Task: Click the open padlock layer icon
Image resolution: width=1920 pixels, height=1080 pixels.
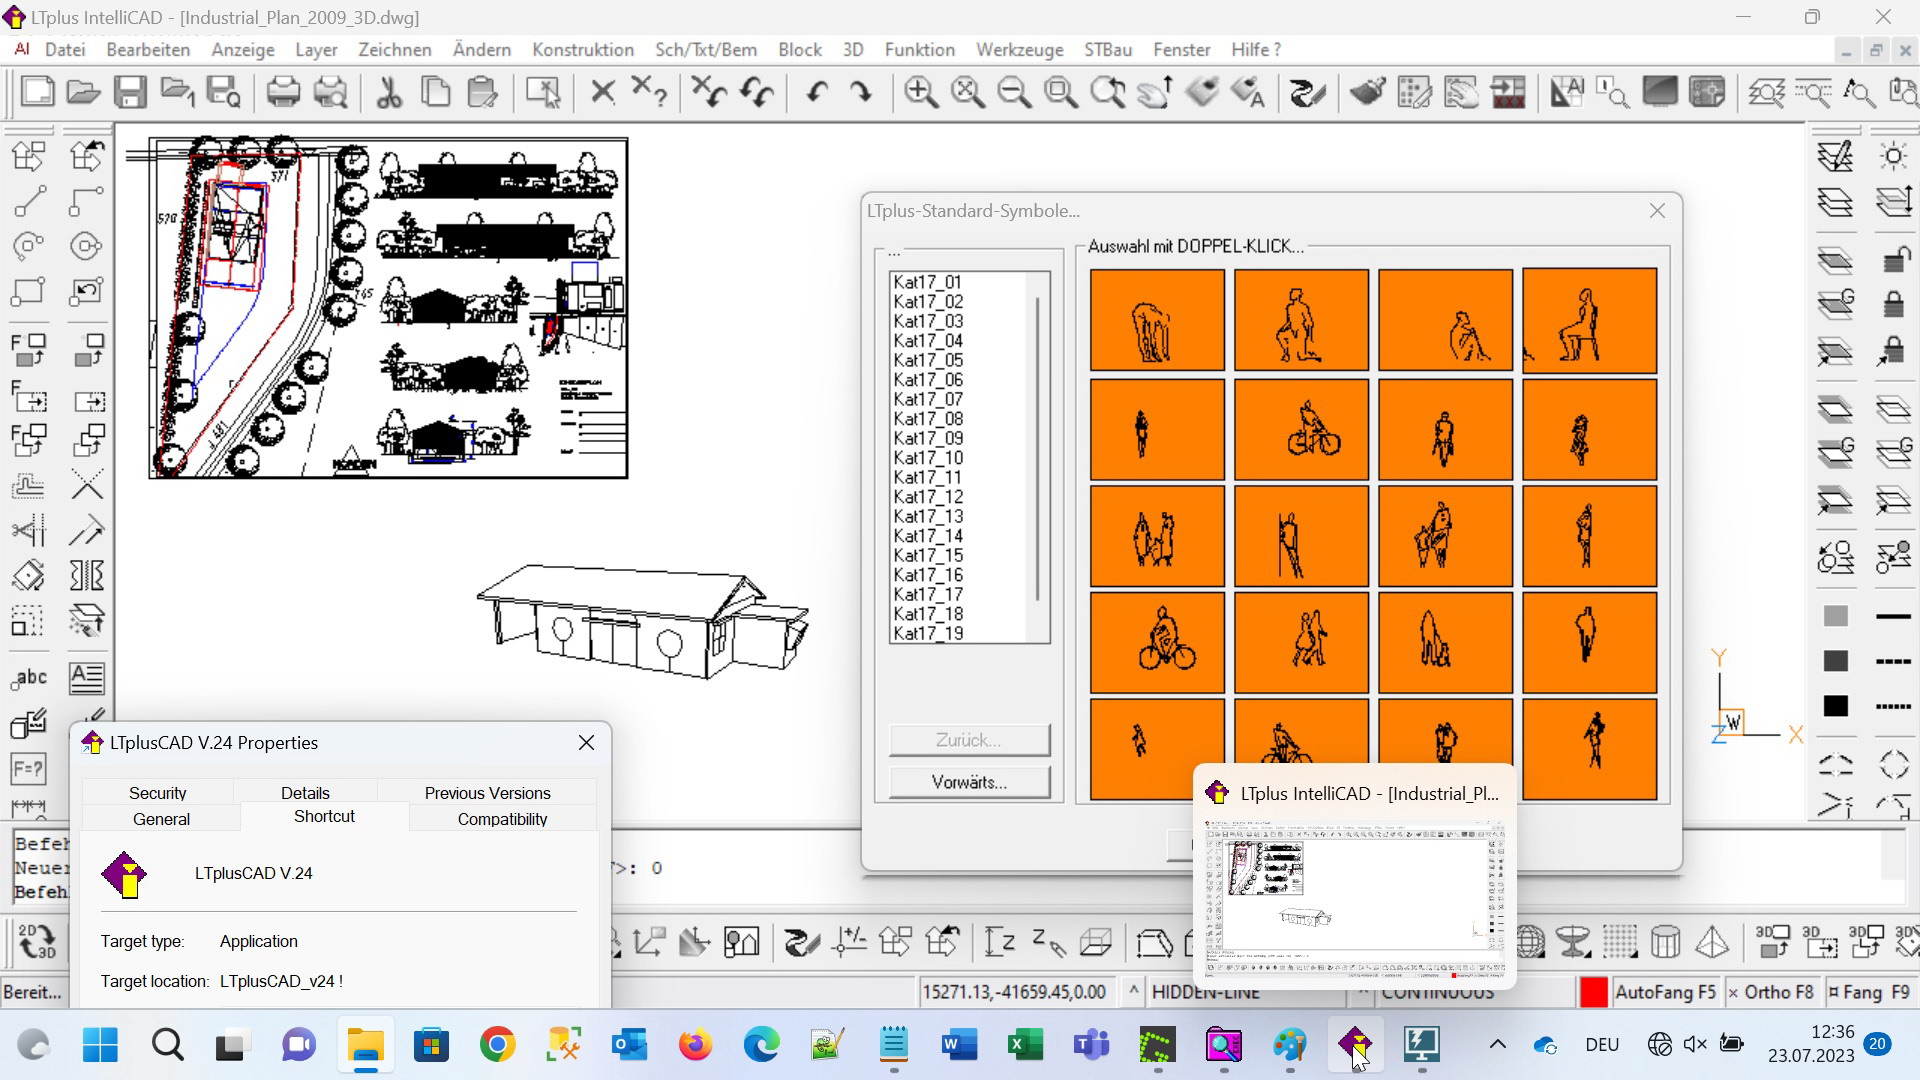Action: click(1896, 259)
